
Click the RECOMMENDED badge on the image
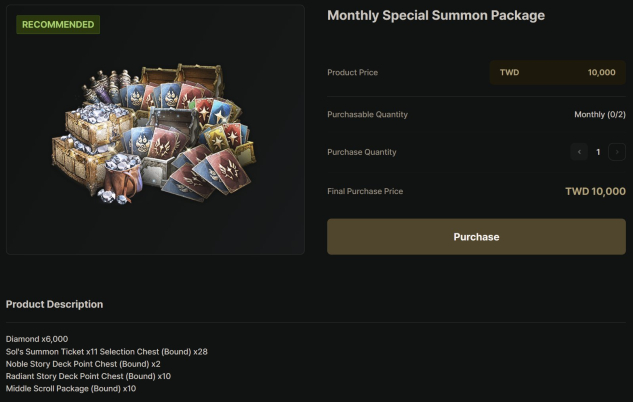coord(58,25)
